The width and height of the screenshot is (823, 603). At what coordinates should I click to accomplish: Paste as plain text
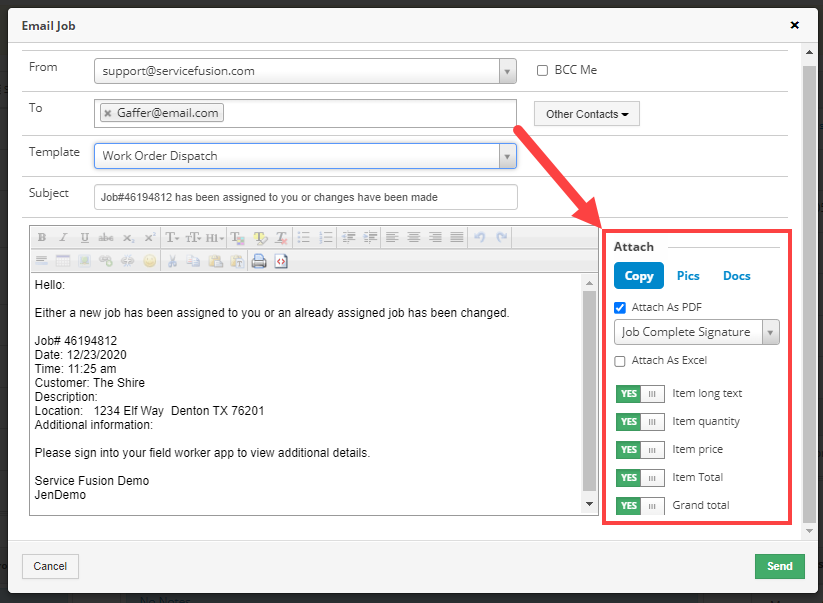pyautogui.click(x=237, y=261)
